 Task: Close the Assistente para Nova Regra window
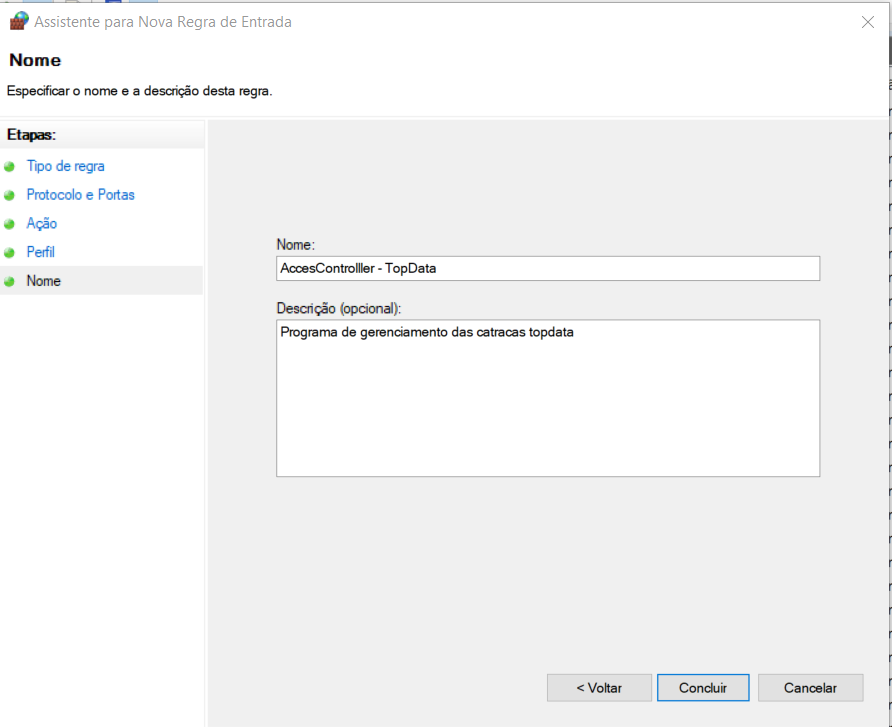[x=867, y=22]
